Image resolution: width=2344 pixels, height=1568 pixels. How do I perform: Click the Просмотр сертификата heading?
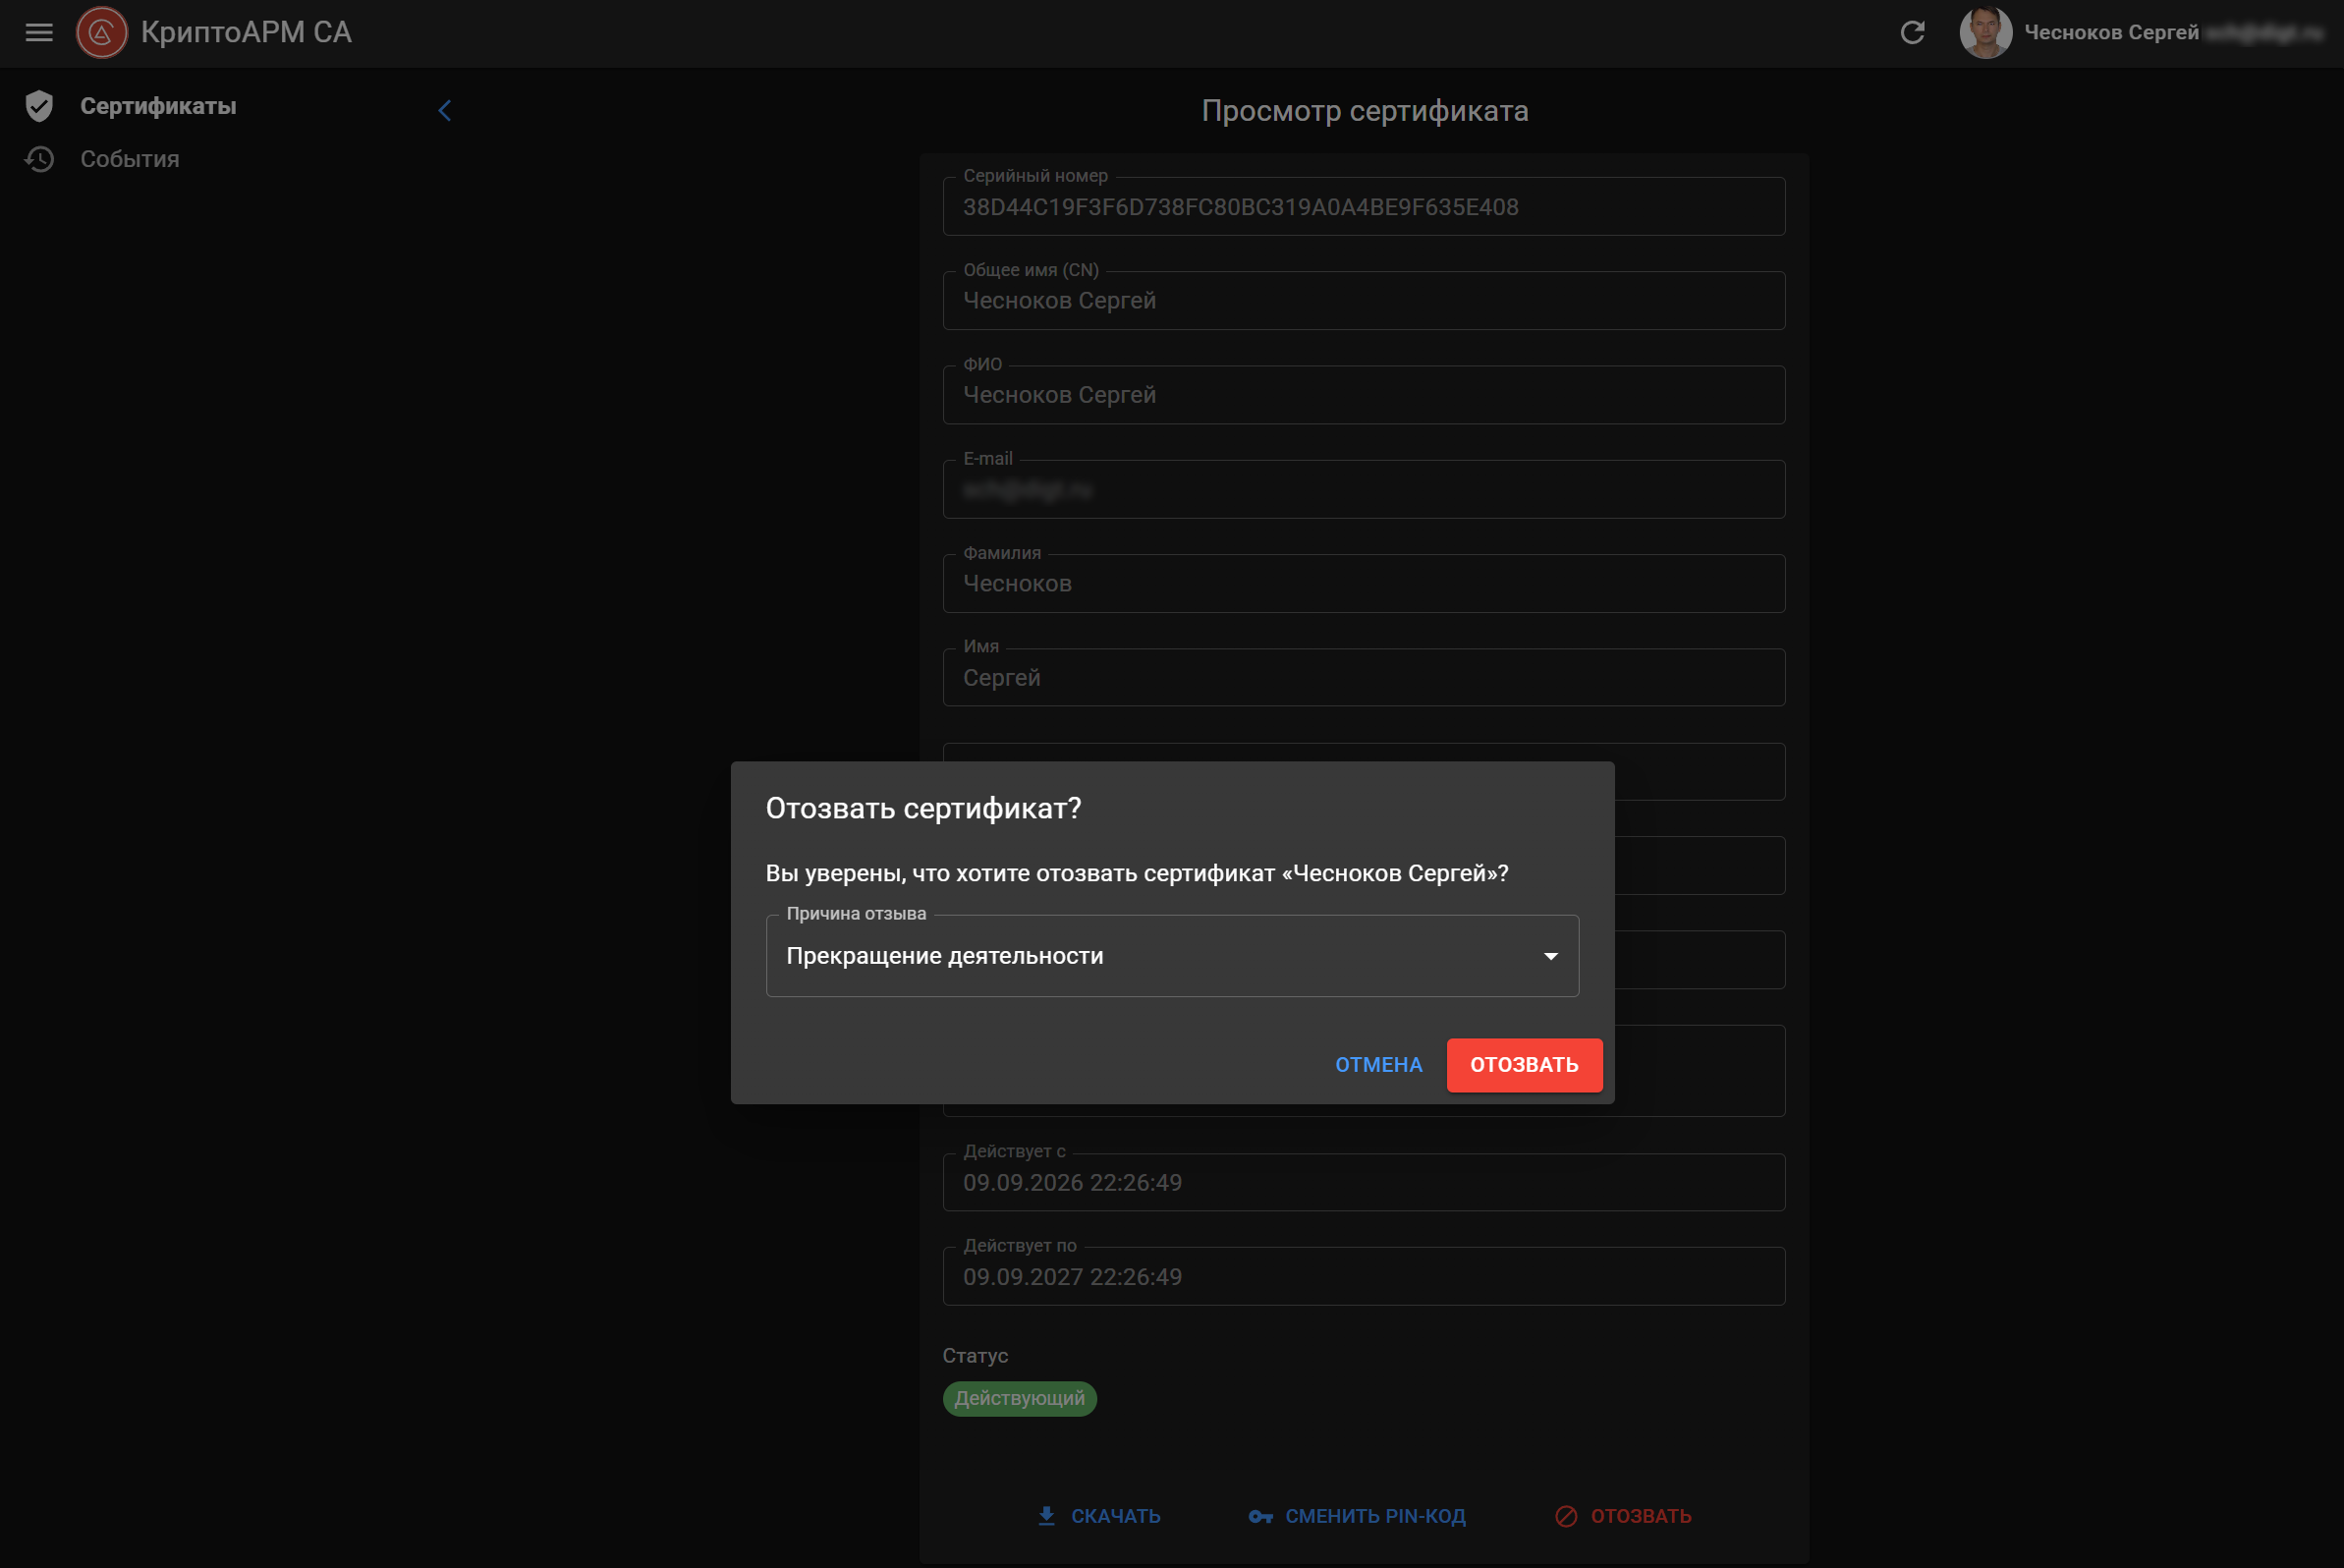click(1364, 111)
